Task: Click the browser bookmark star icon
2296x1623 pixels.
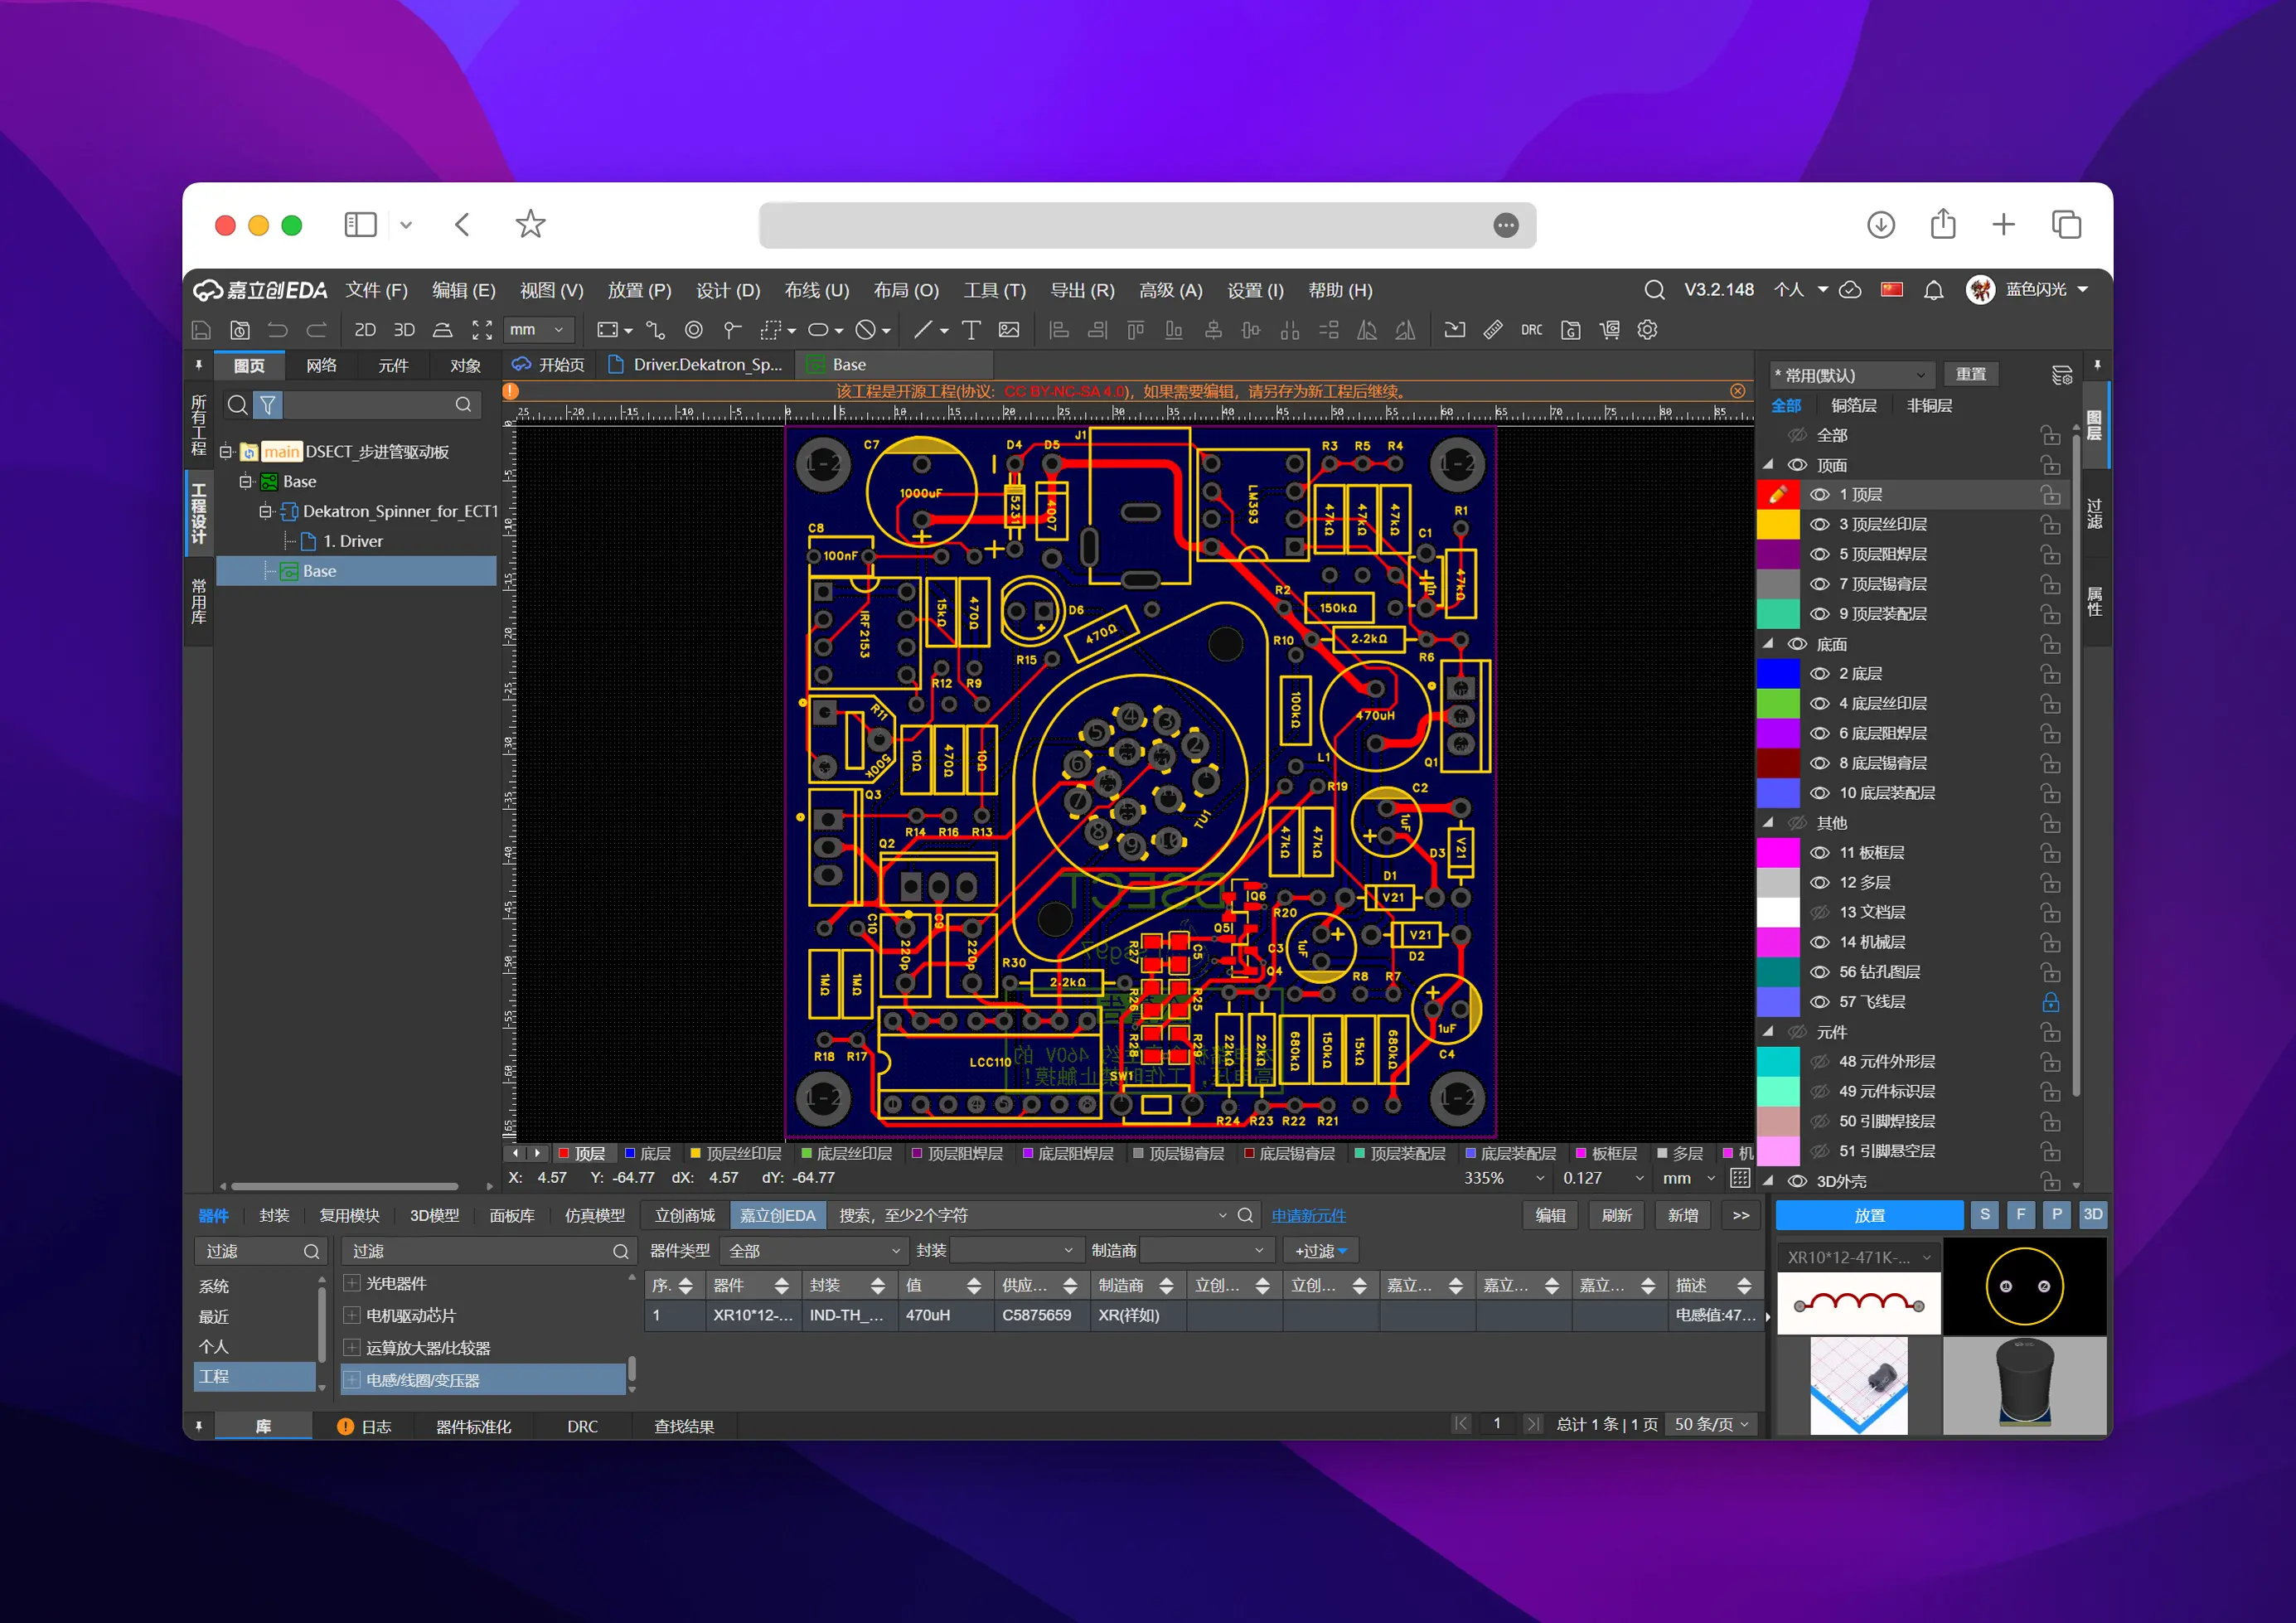Action: tap(530, 224)
